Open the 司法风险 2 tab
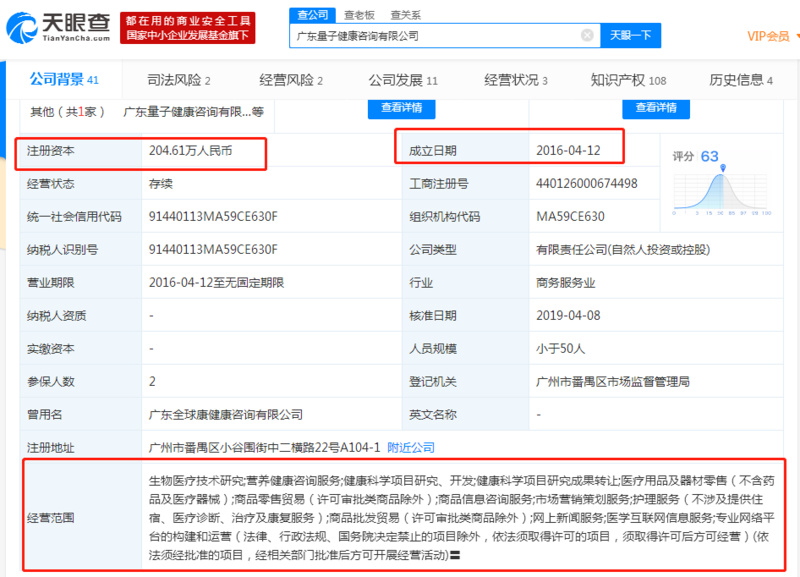 [x=179, y=80]
